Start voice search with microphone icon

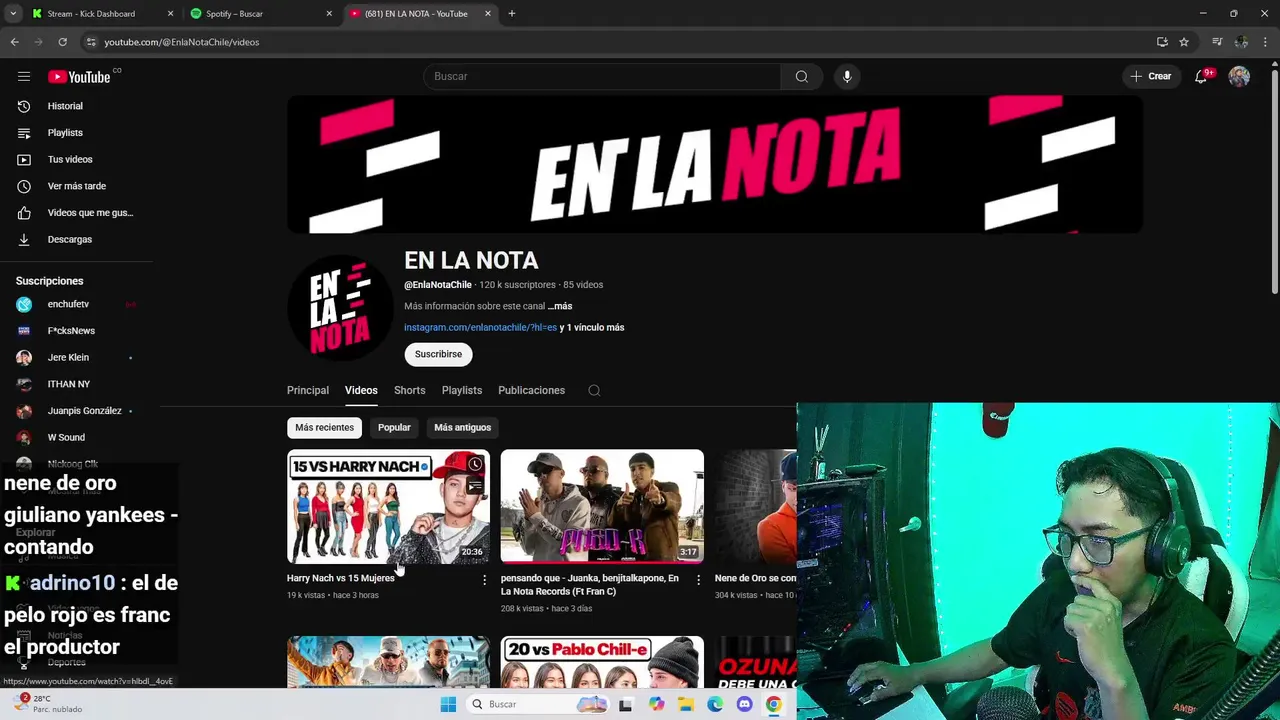click(x=847, y=77)
